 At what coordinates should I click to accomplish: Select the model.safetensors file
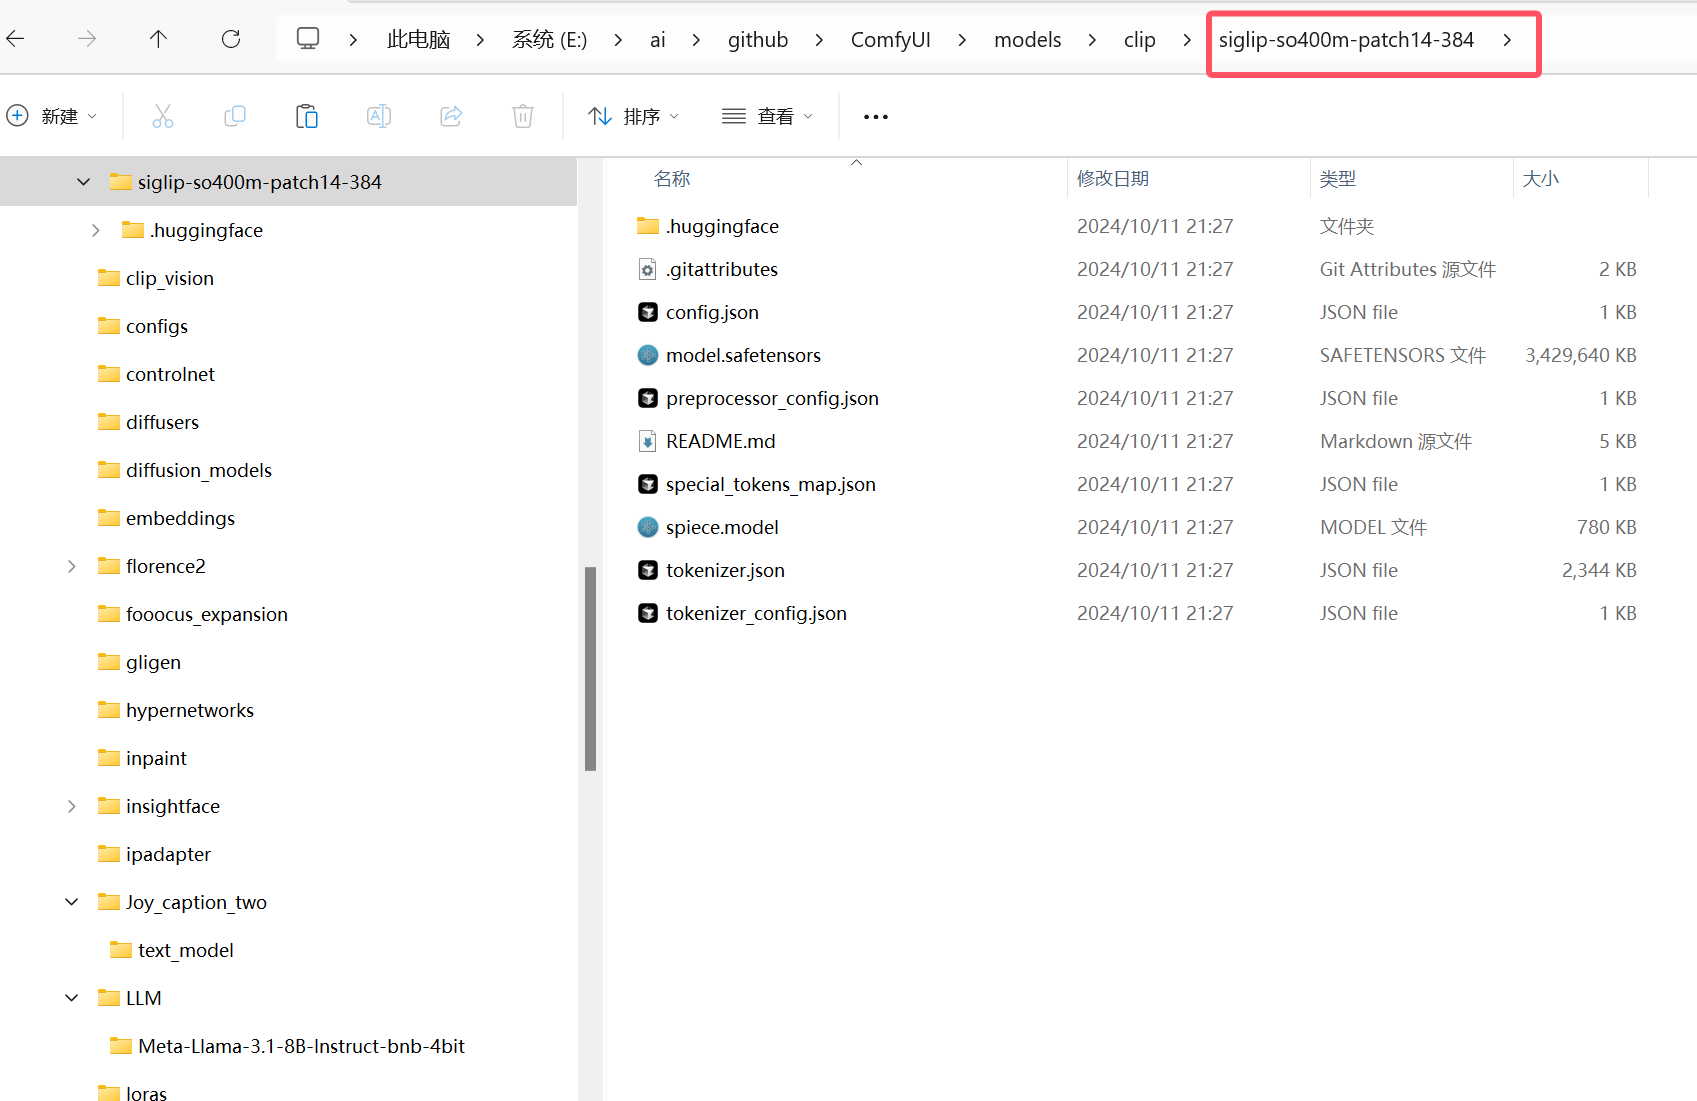pyautogui.click(x=743, y=355)
